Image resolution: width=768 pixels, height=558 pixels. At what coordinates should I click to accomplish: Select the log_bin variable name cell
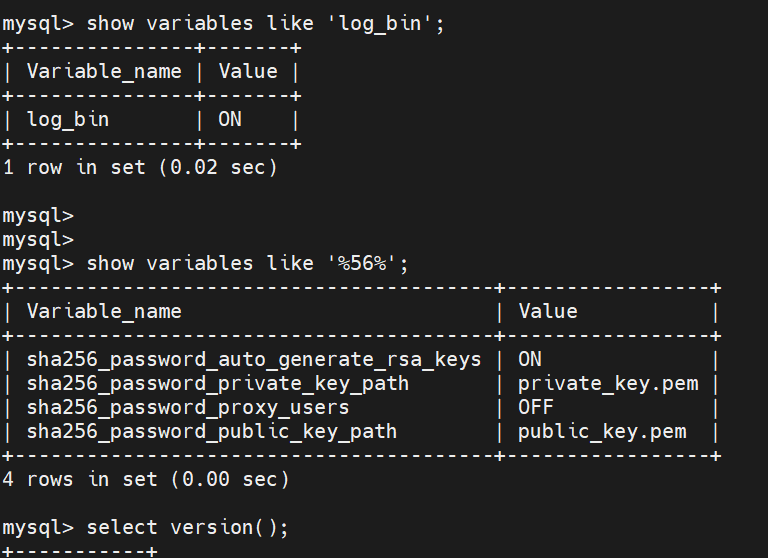click(68, 119)
